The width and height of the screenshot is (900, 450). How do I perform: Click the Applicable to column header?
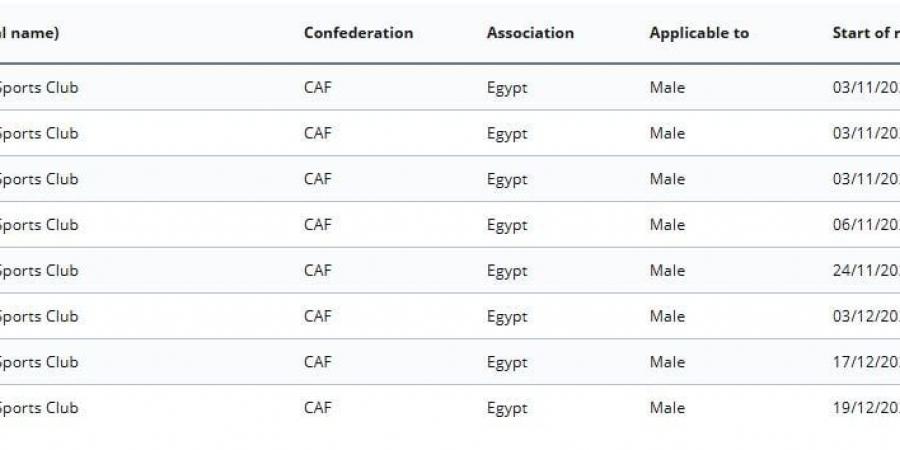699,33
